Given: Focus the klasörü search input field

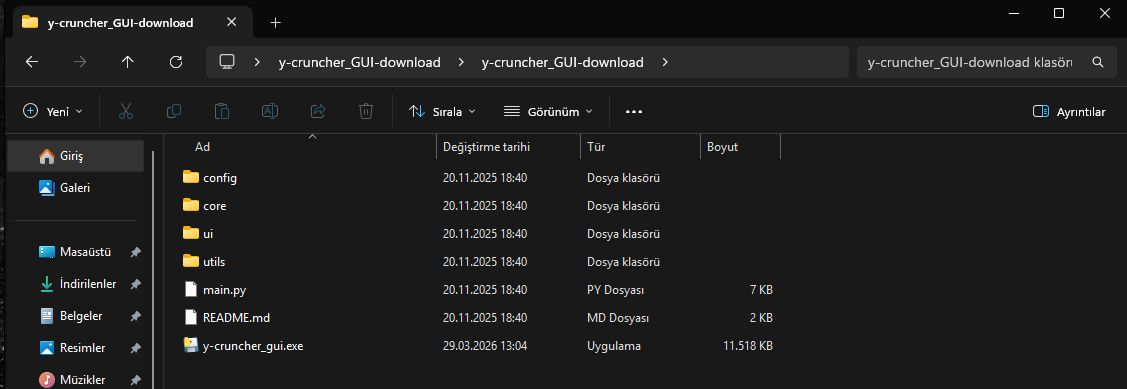Looking at the screenshot, I should 970,63.
